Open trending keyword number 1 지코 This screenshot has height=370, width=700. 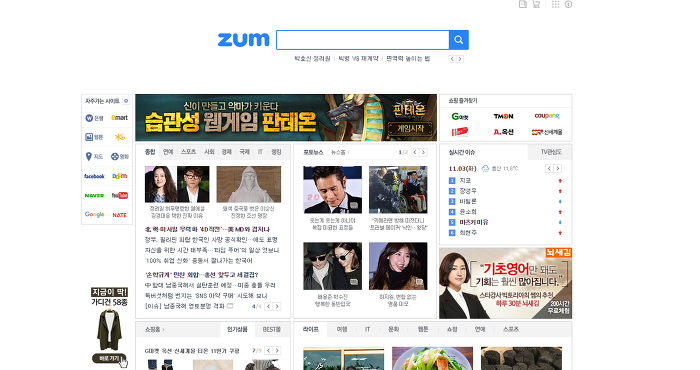[x=465, y=180]
